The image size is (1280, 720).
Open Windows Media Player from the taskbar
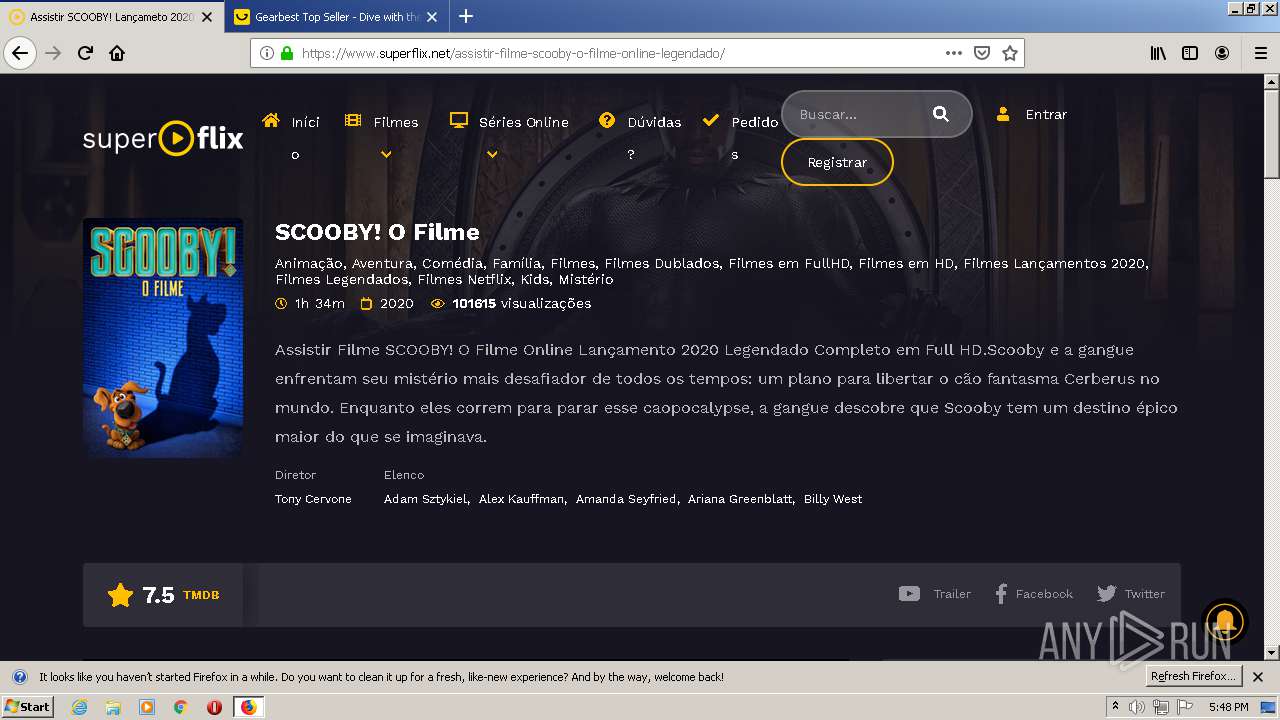(x=147, y=707)
